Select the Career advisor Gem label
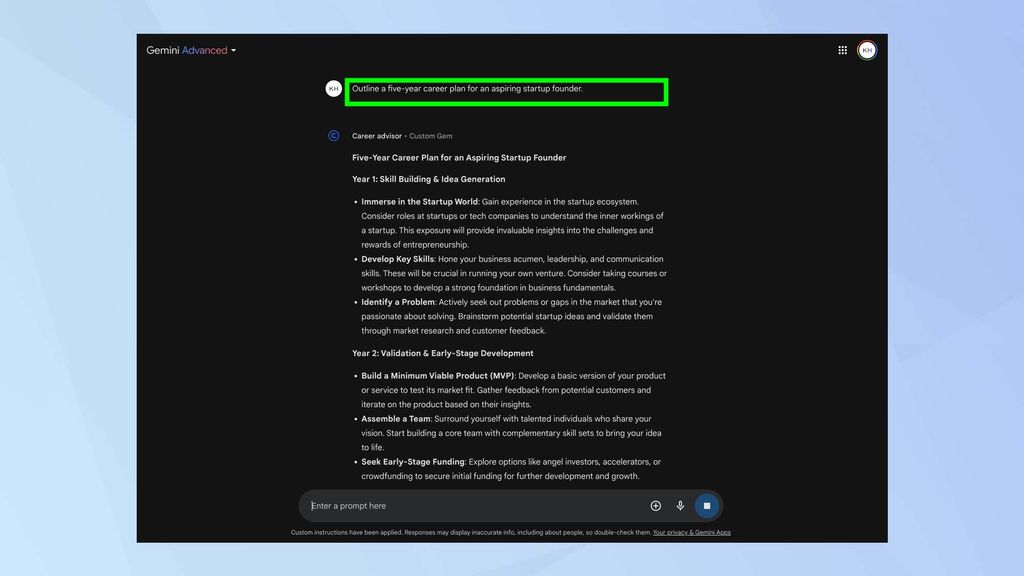The height and width of the screenshot is (576, 1024). coord(377,135)
